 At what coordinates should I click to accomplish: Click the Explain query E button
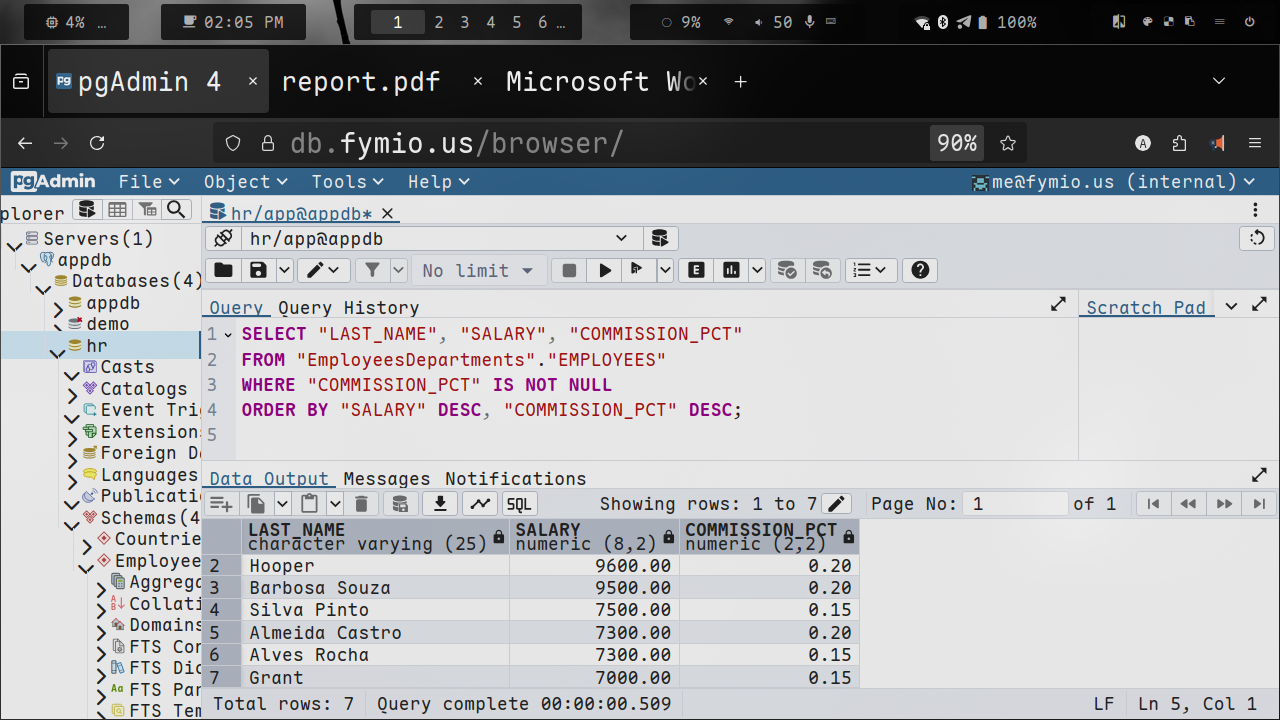[695, 270]
